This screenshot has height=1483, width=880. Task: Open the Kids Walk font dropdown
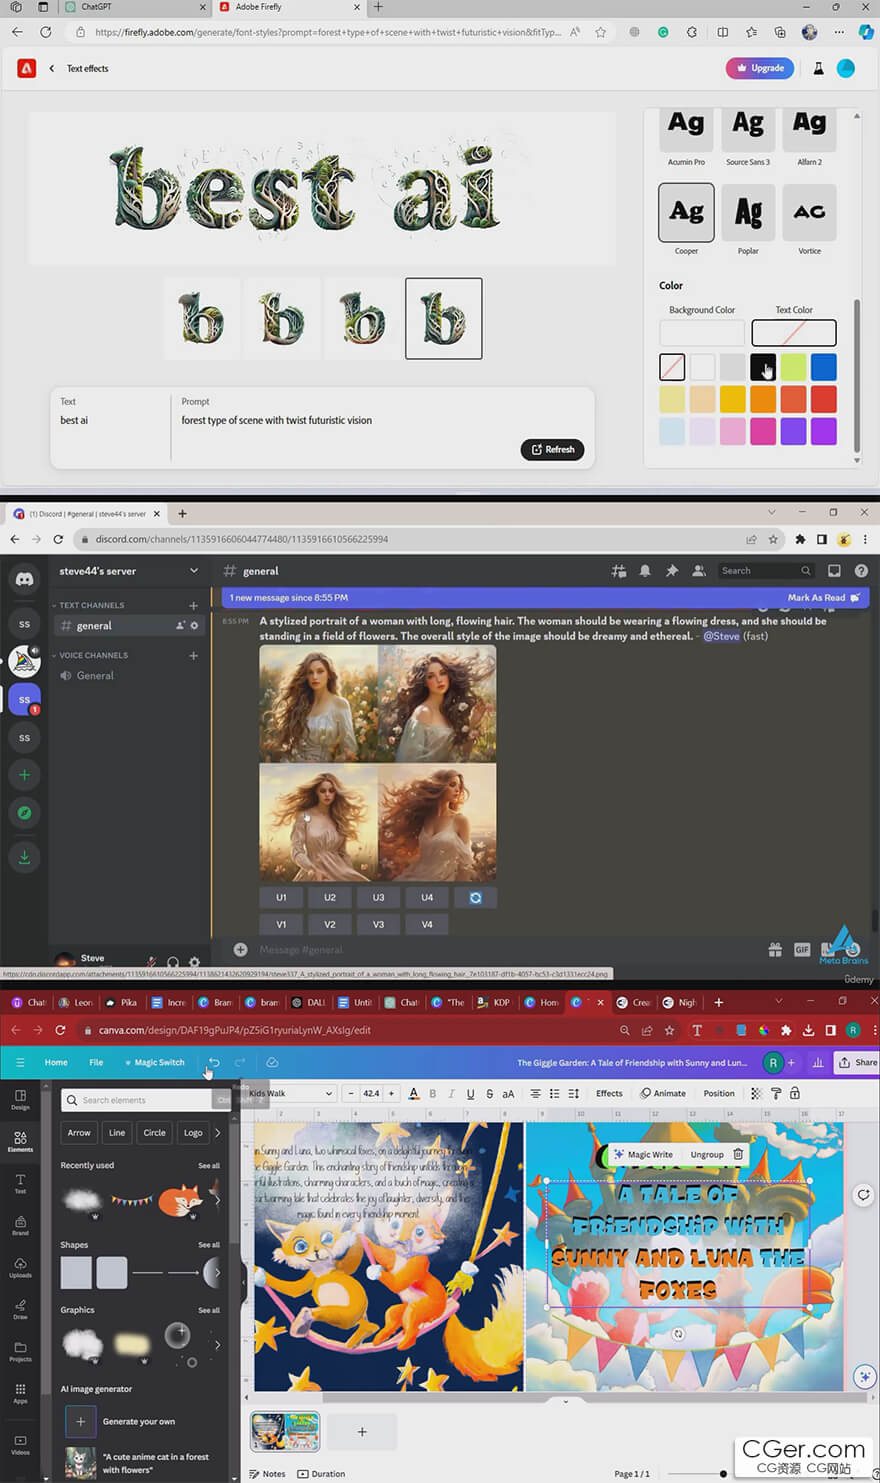[x=290, y=1094]
